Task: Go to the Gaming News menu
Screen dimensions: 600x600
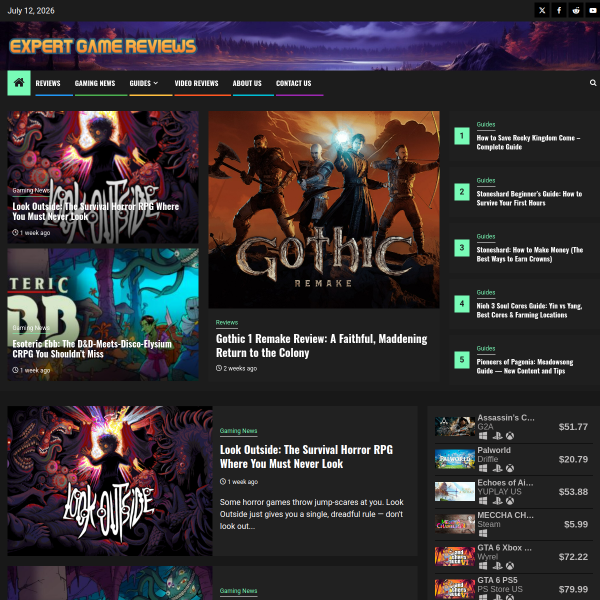Action: pyautogui.click(x=95, y=83)
